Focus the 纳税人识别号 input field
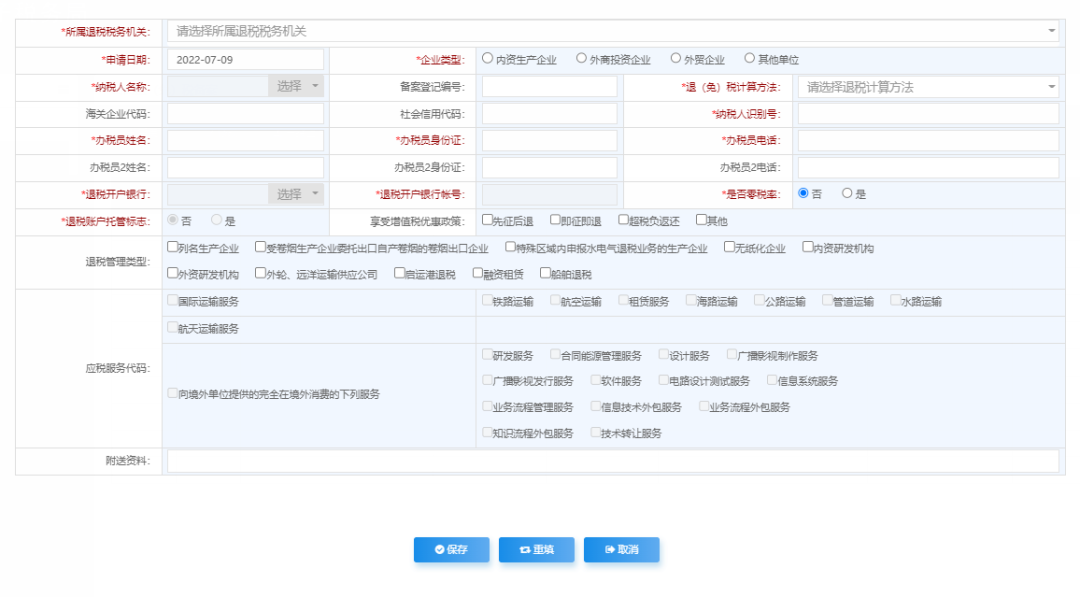Viewport: 1080px width, 597px height. click(x=927, y=114)
